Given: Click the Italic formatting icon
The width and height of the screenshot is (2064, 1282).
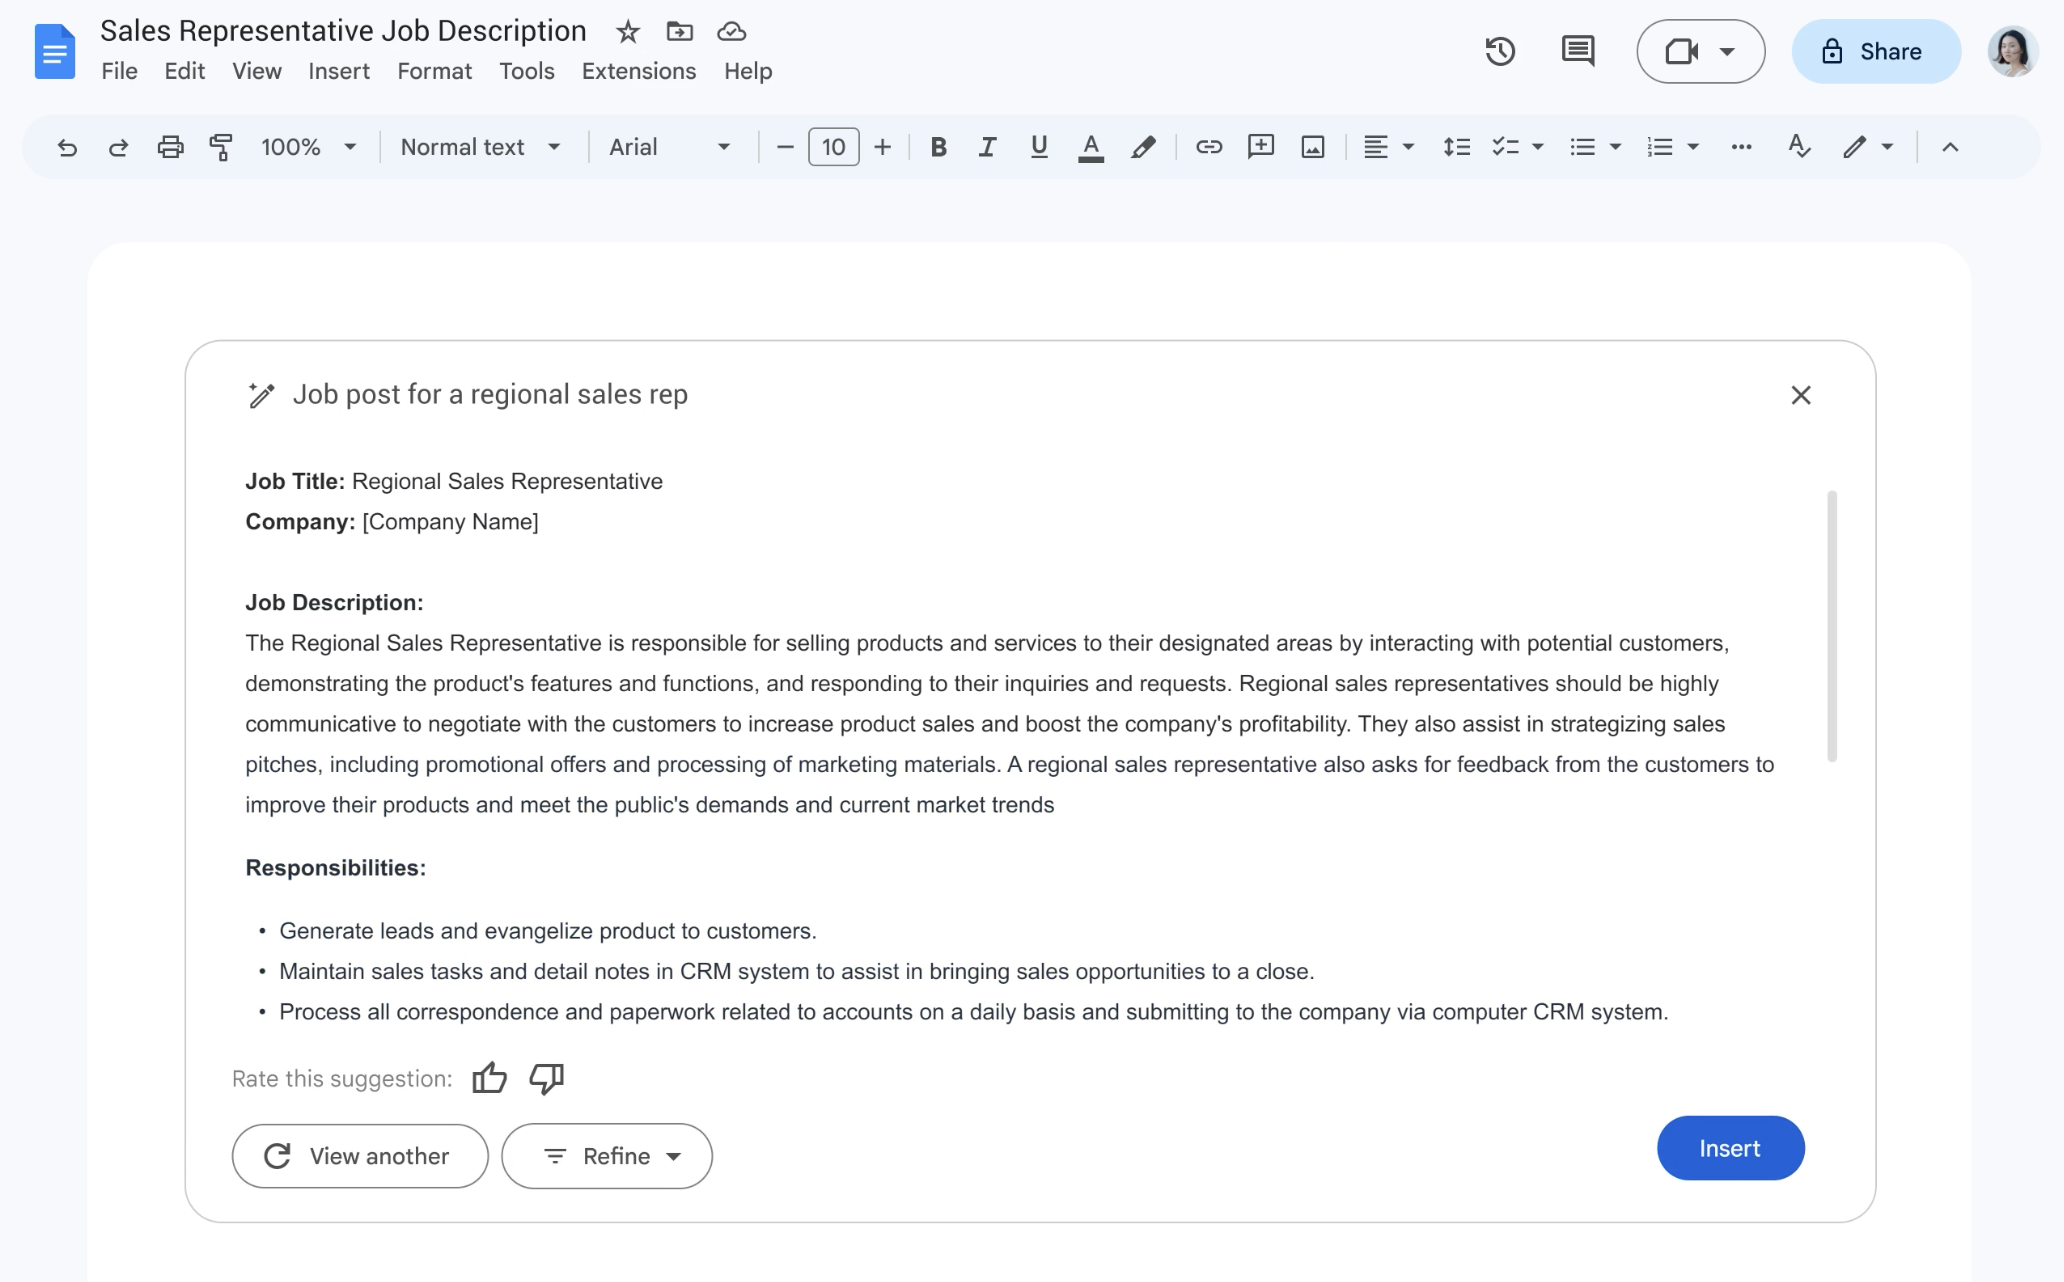Looking at the screenshot, I should coord(986,145).
